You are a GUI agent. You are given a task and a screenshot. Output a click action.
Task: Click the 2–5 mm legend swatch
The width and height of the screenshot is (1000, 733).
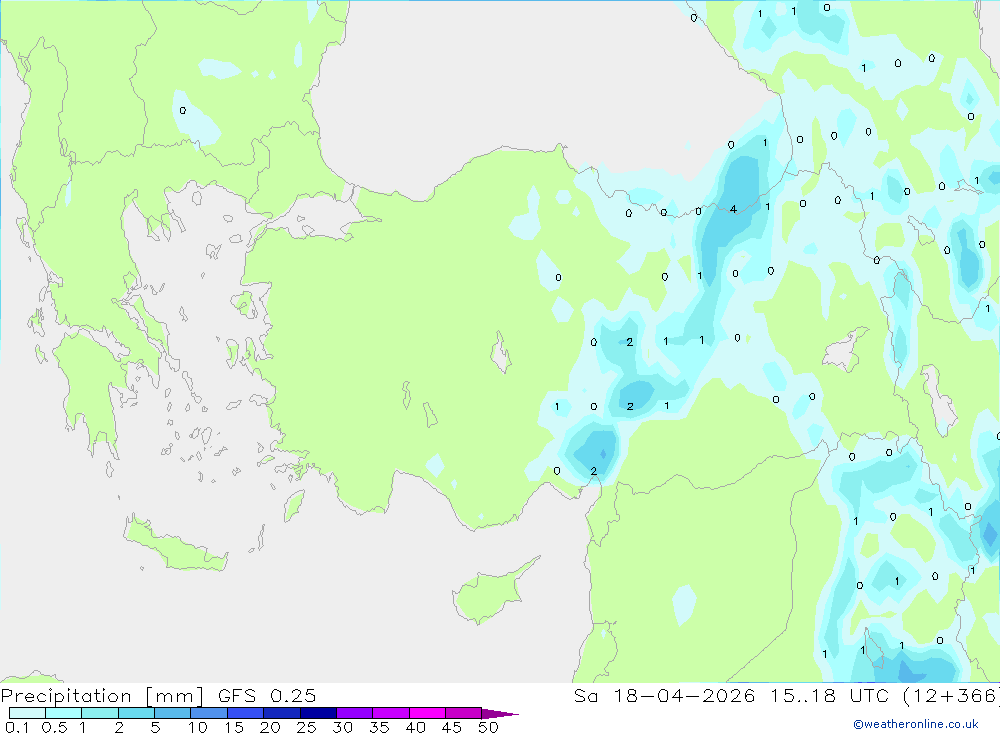[136, 713]
